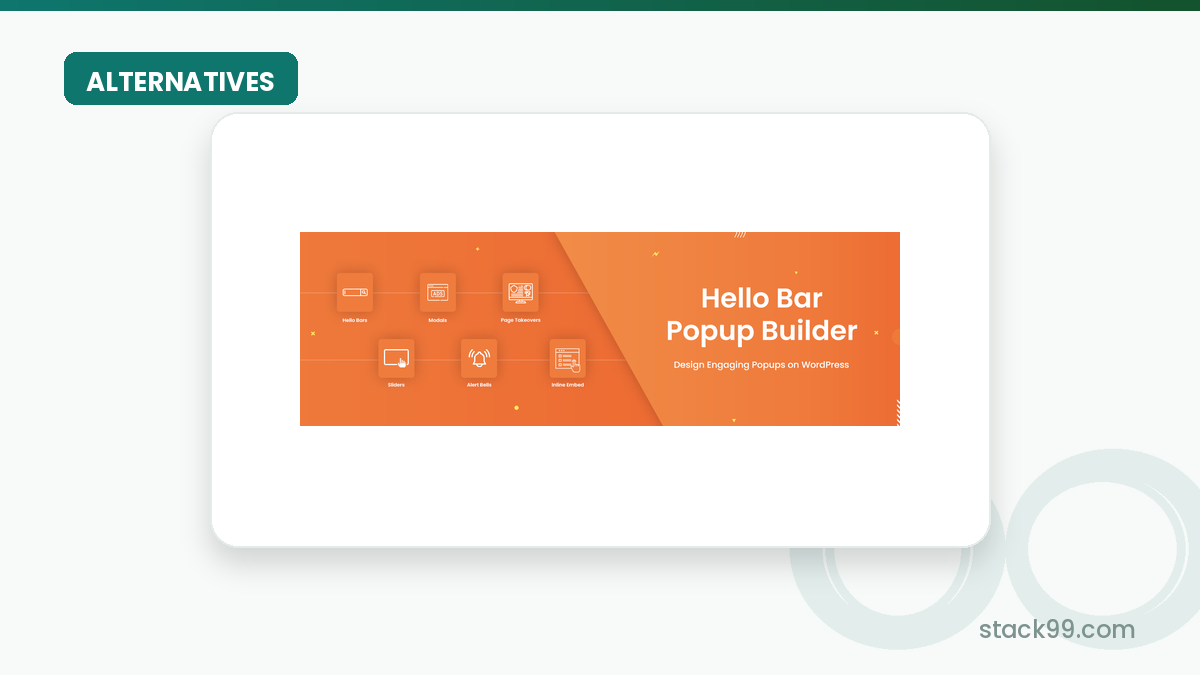
Task: Click 'Design Engaging Popups on WordPress' subtitle
Action: coord(761,365)
